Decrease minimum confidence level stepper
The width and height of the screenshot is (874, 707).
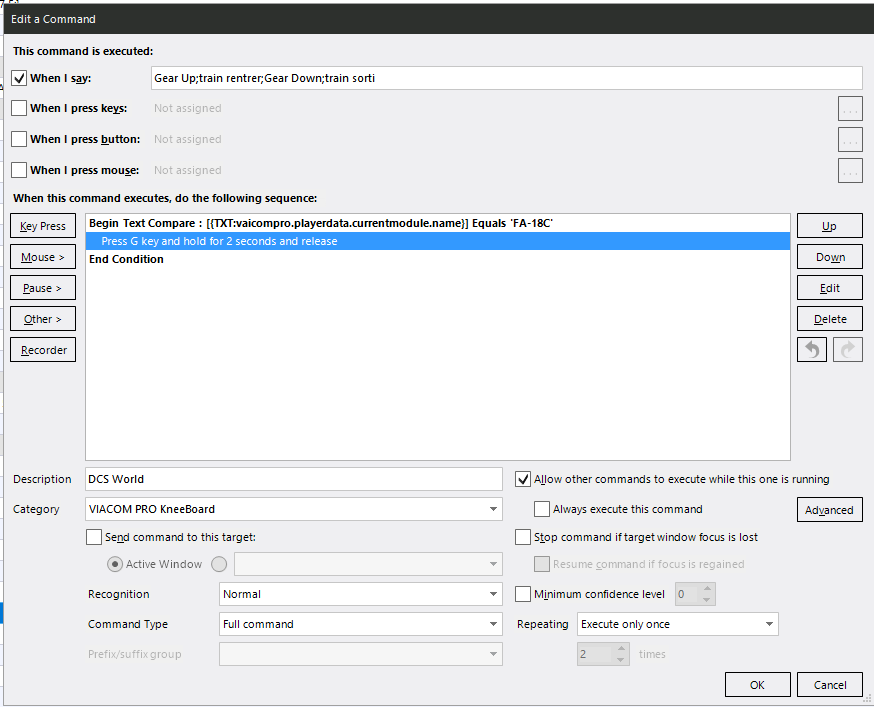(x=707, y=600)
